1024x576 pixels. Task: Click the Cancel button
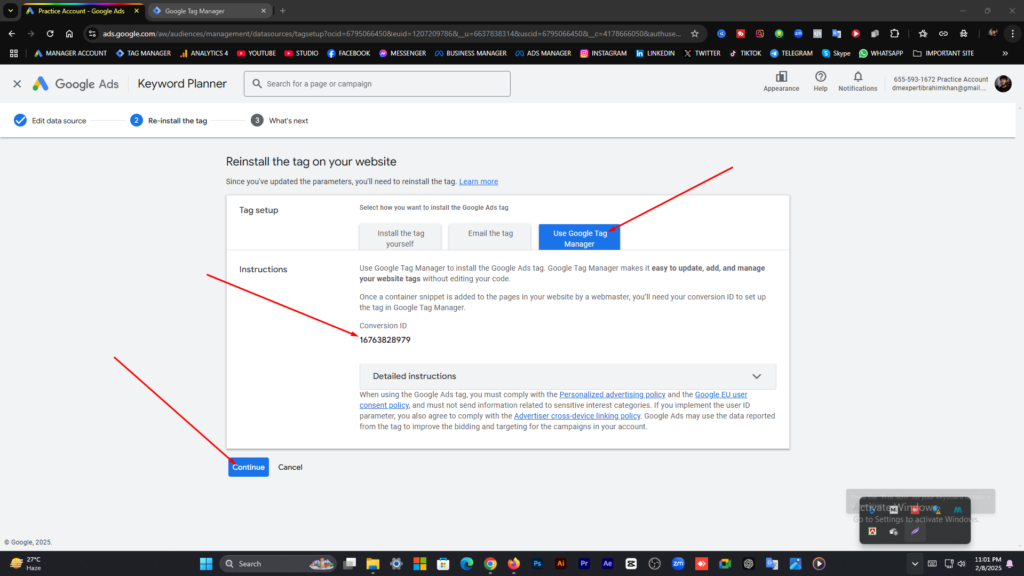290,467
